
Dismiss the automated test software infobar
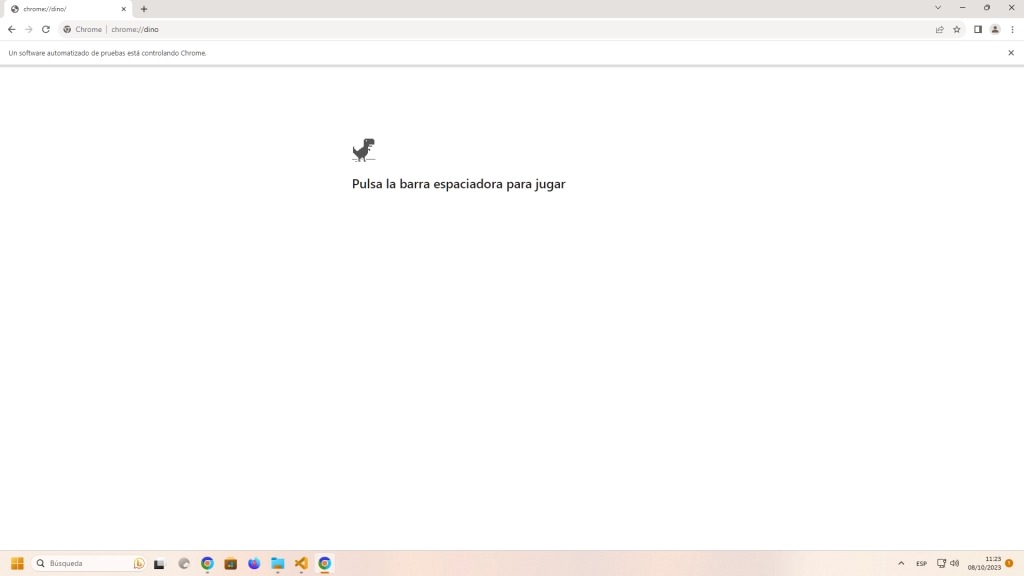pos(1010,53)
